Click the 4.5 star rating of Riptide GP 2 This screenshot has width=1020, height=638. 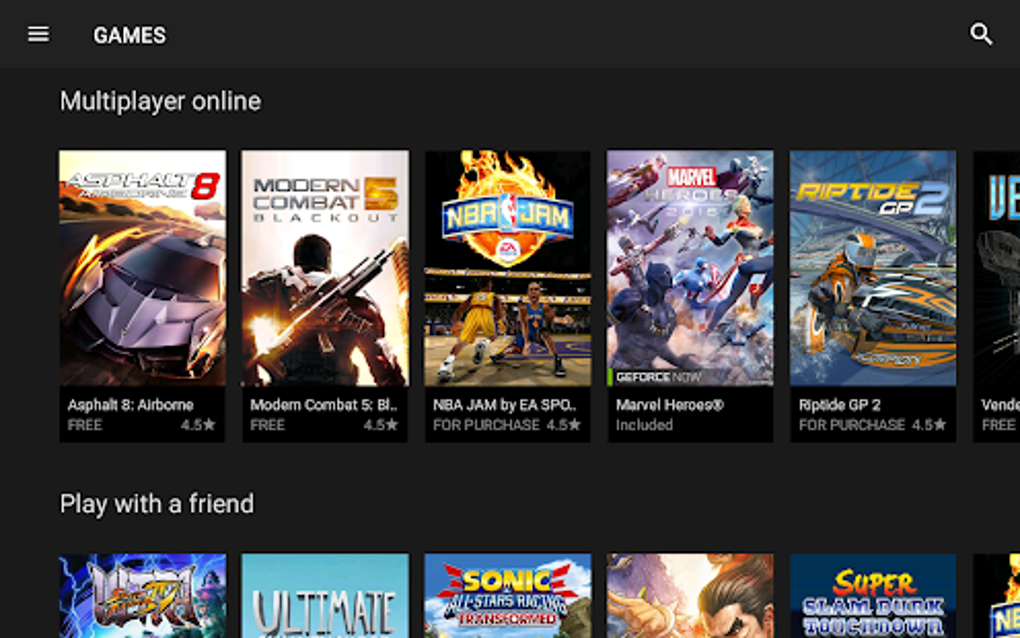(928, 425)
